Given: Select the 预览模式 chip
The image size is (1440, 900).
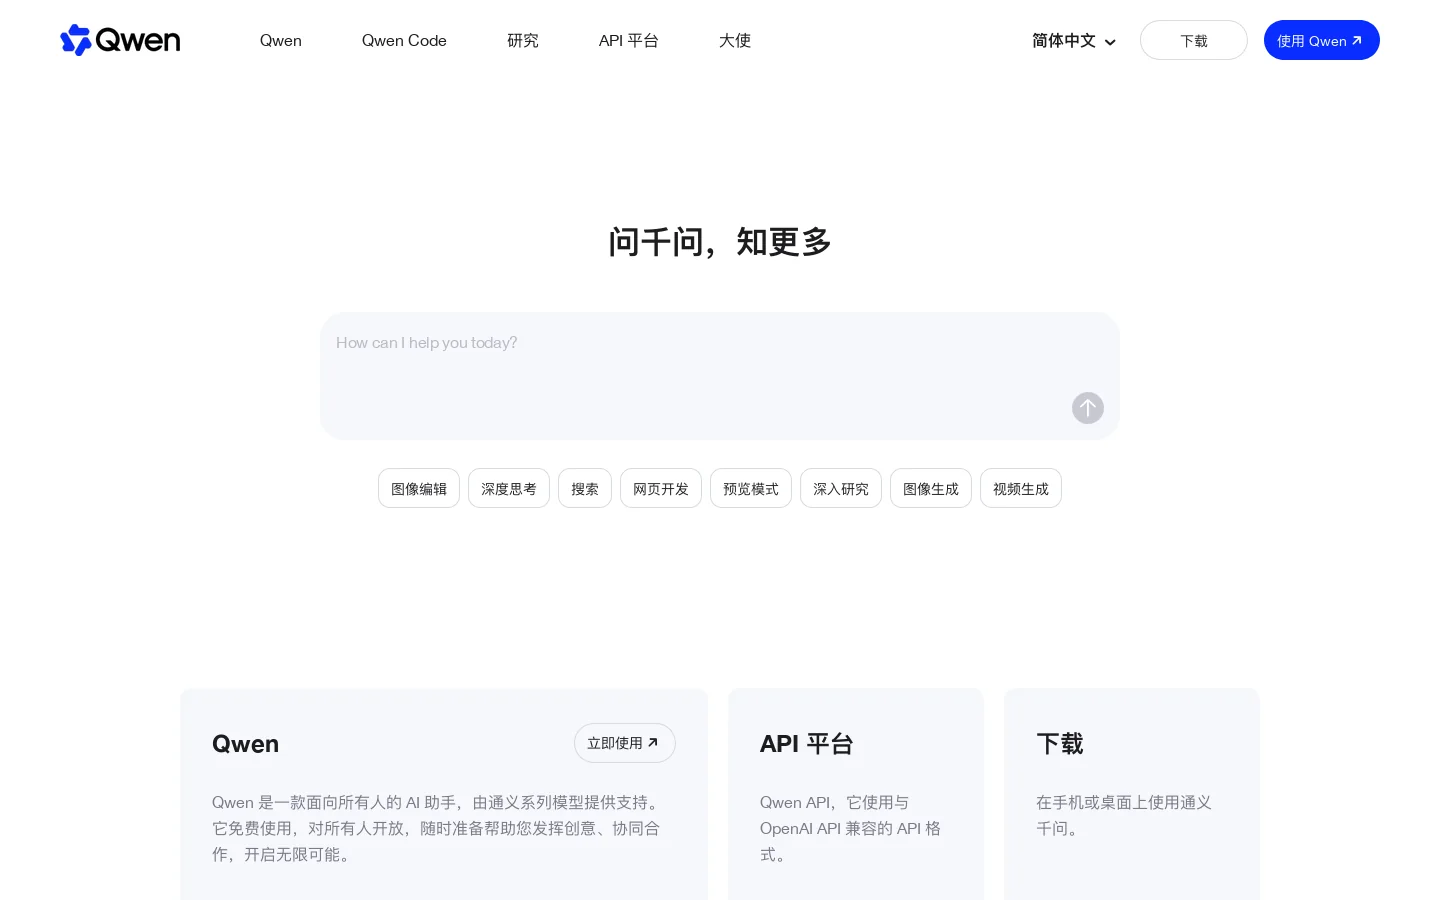Looking at the screenshot, I should [x=751, y=488].
